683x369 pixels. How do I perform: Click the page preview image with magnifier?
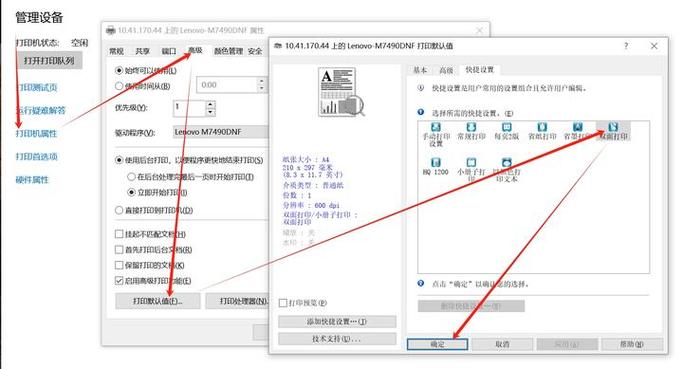pos(341,92)
